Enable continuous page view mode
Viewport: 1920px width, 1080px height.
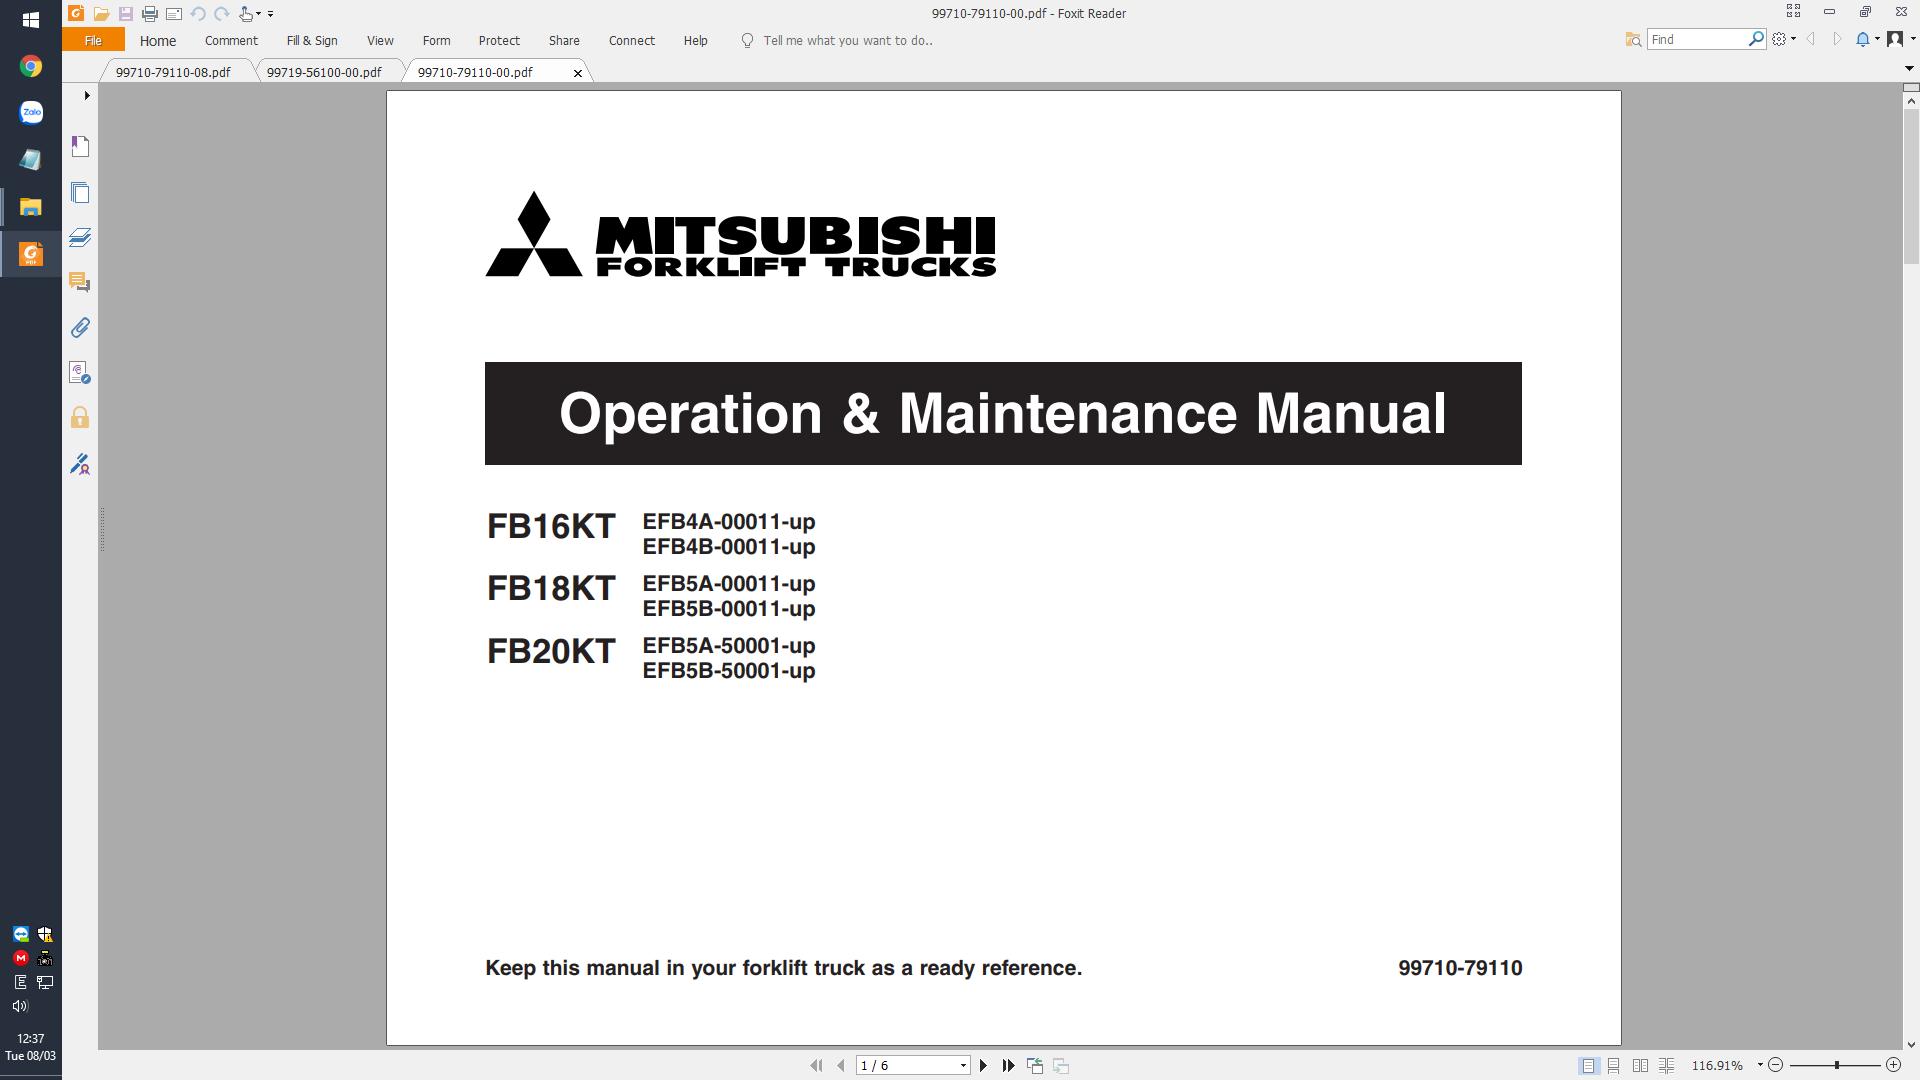(x=1614, y=1066)
